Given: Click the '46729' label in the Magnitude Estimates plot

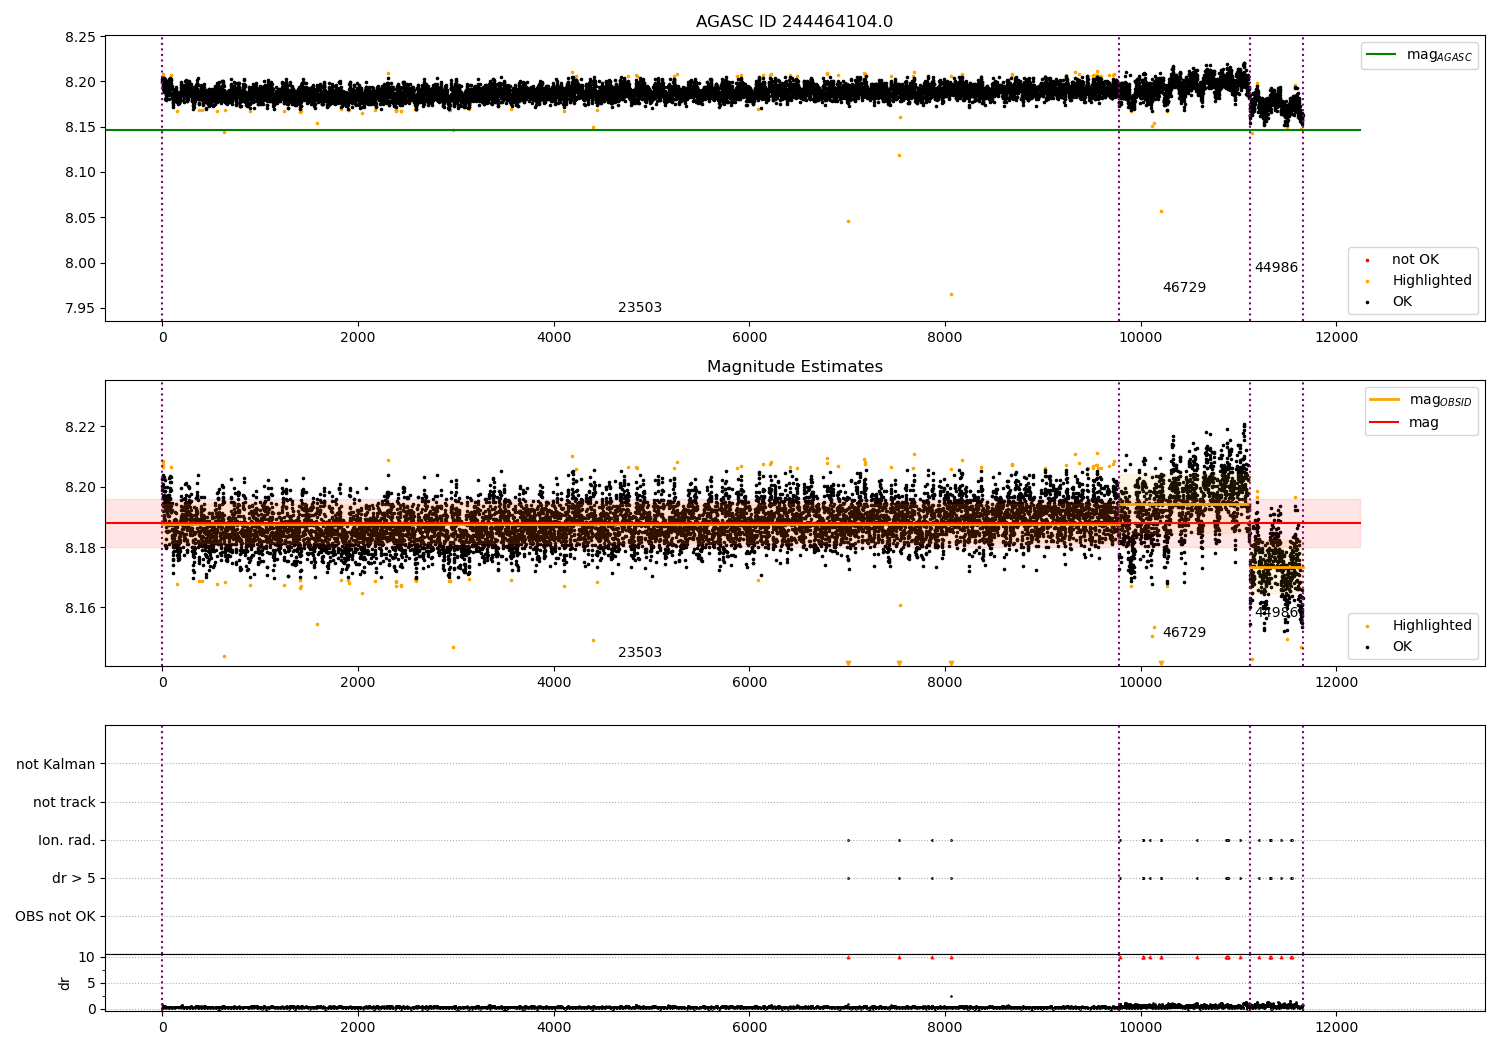Looking at the screenshot, I should pyautogui.click(x=1184, y=633).
